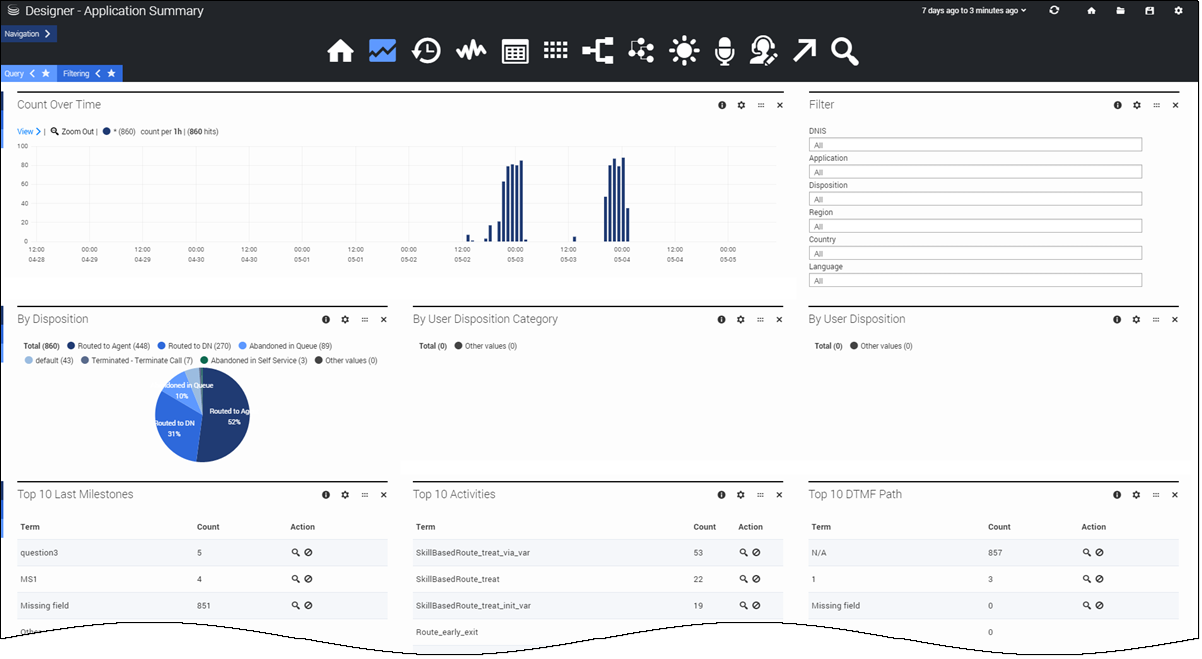This screenshot has height=659, width=1202.
Task: Click the sun brightness icon
Action: [x=685, y=51]
